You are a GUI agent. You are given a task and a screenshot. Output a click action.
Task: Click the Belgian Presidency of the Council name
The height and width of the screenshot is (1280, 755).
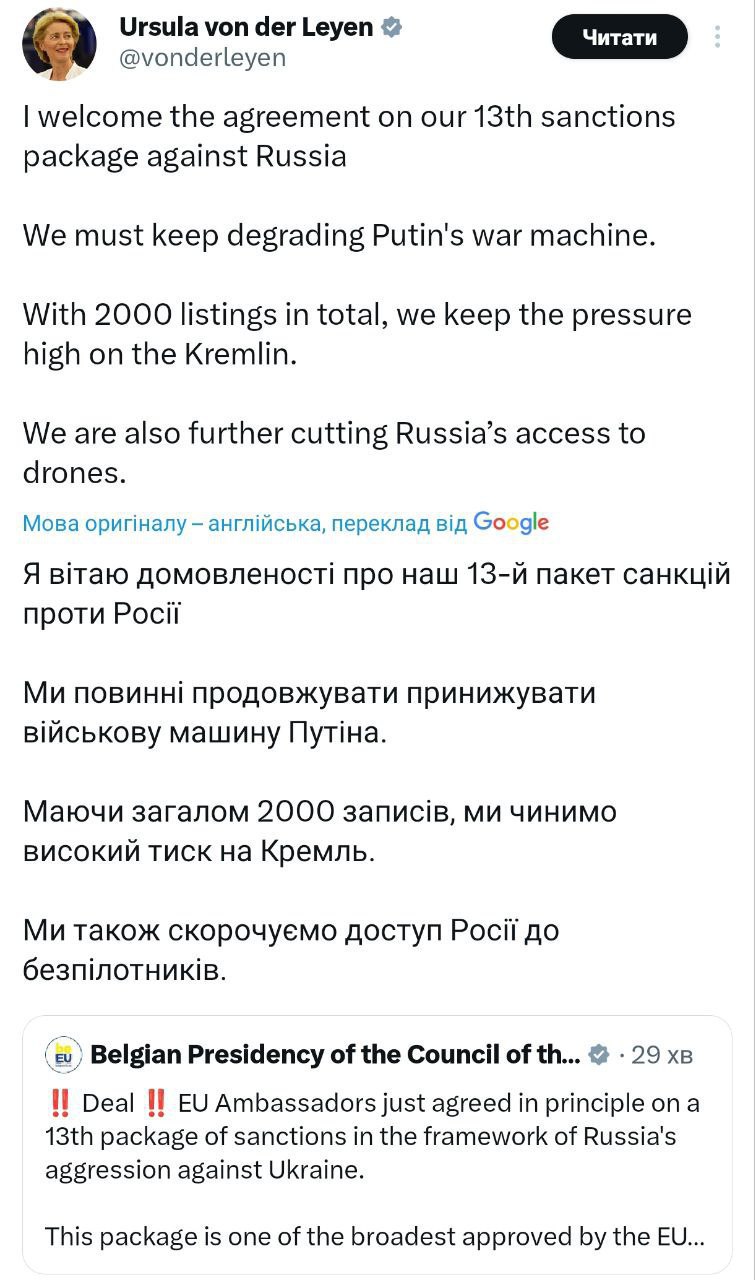(334, 1055)
